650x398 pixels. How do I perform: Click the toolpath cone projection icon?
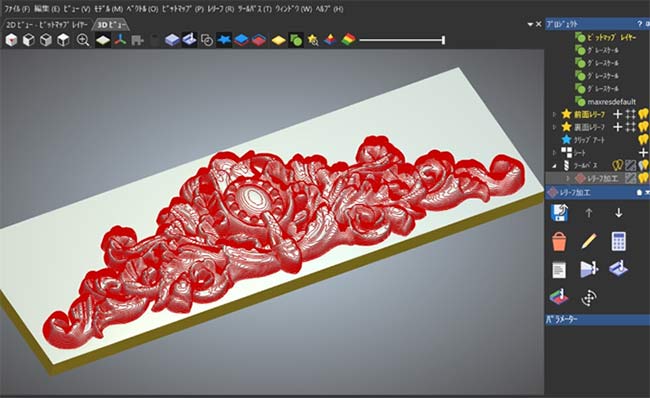click(589, 269)
